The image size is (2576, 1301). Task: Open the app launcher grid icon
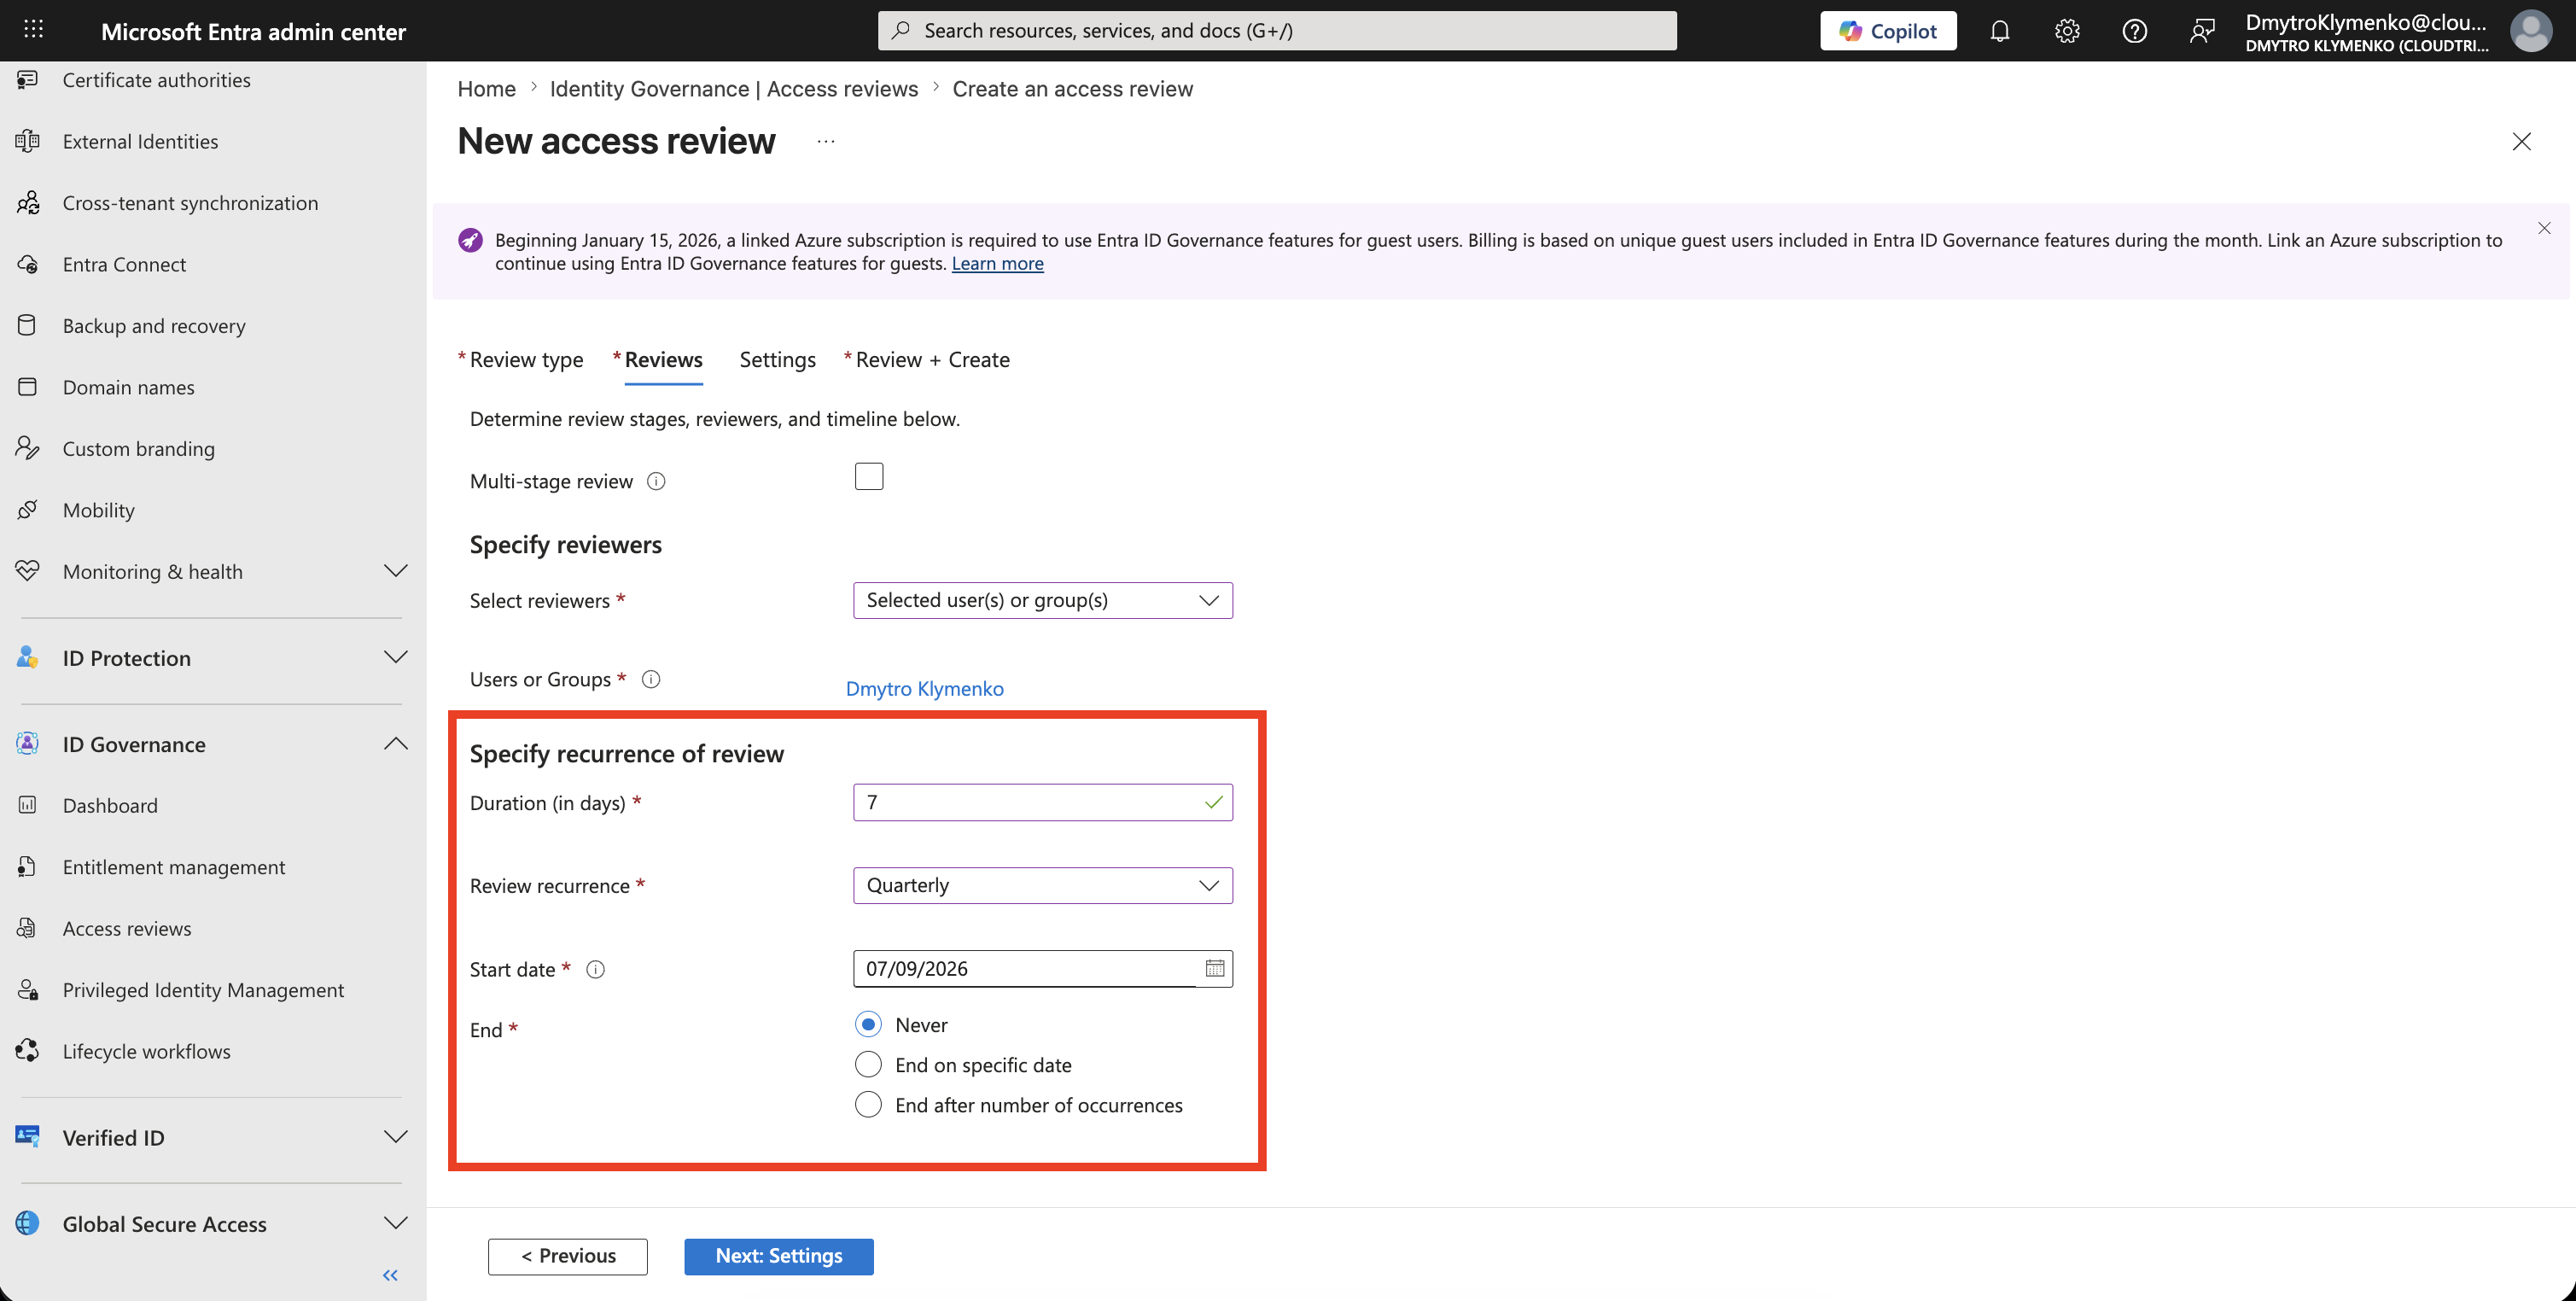tap(33, 30)
